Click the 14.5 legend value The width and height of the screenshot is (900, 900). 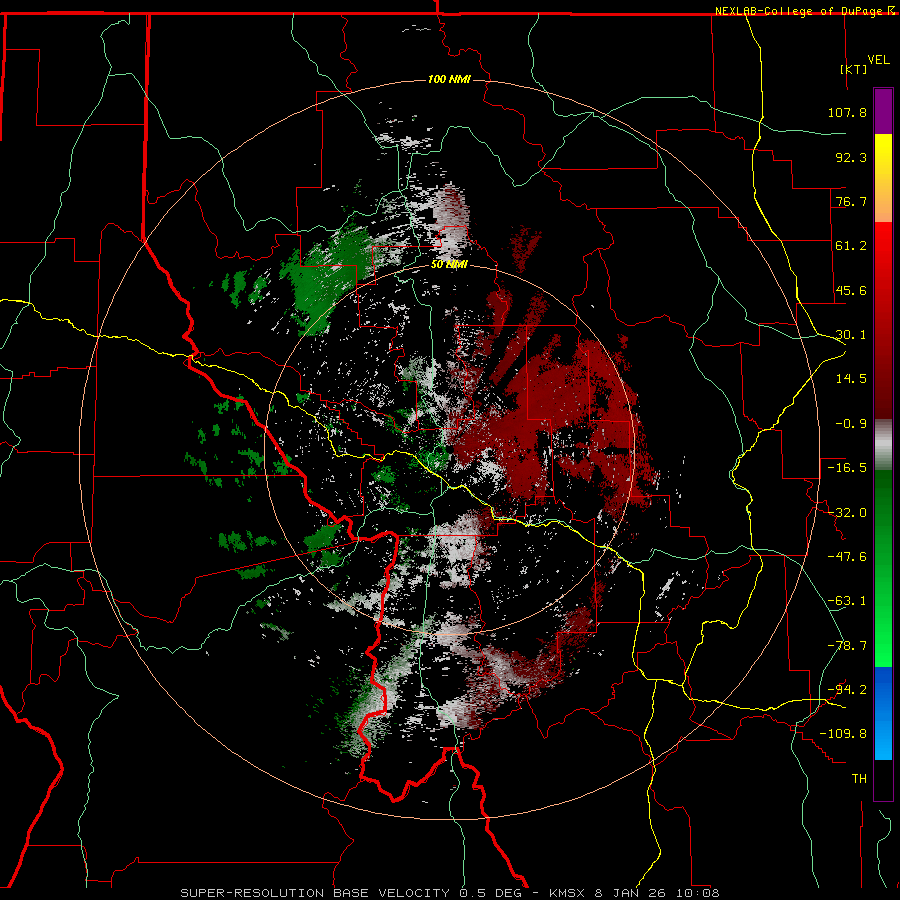851,379
